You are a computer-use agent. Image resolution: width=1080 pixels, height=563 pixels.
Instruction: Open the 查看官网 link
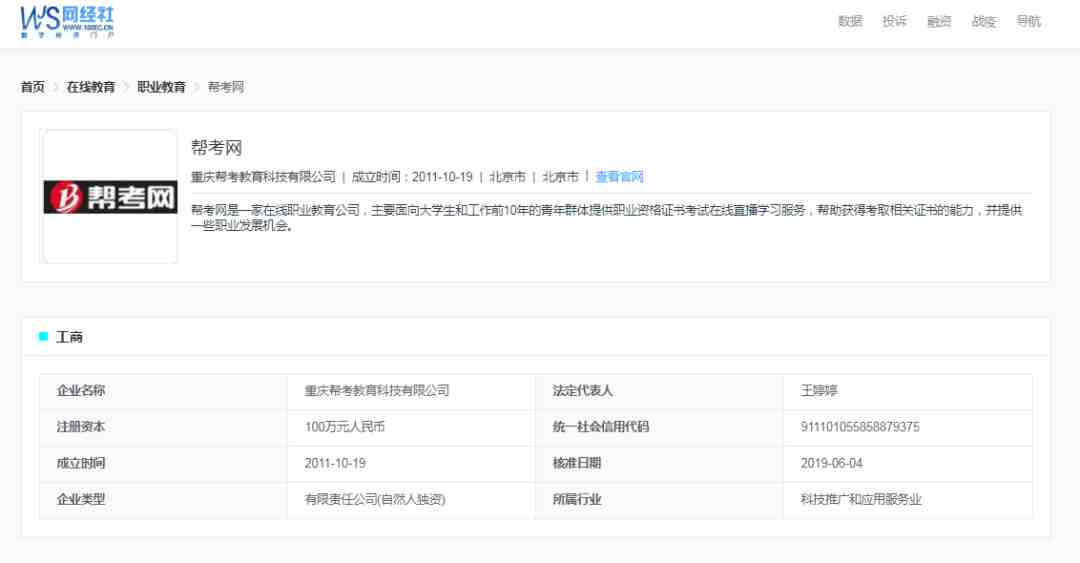click(x=619, y=177)
